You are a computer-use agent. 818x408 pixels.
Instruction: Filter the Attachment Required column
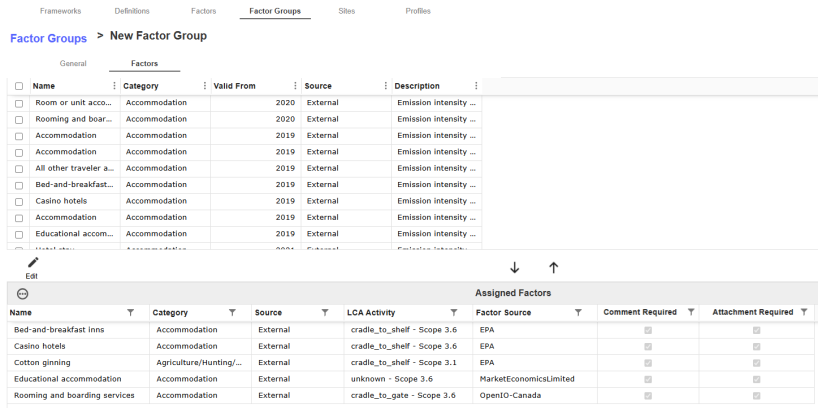click(x=804, y=313)
